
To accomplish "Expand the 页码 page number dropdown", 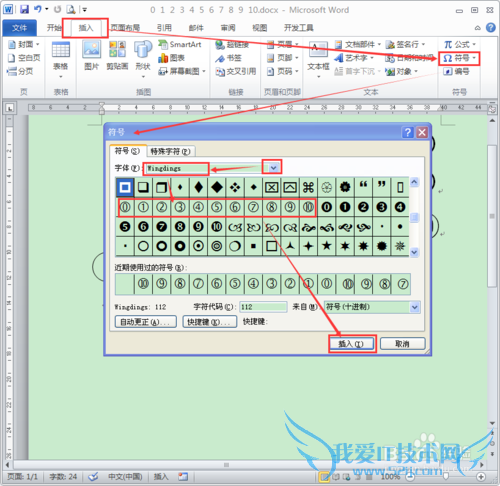I will point(296,71).
